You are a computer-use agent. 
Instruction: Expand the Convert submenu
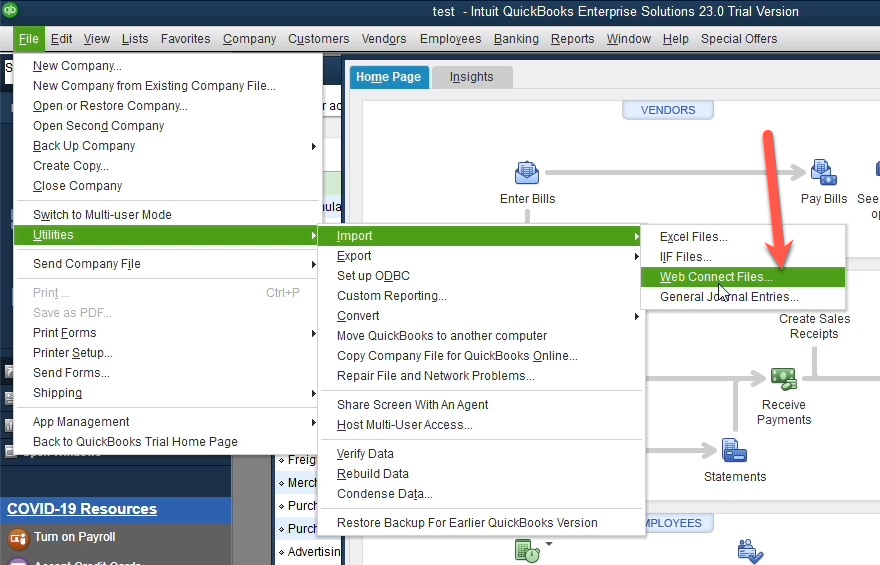click(x=480, y=316)
